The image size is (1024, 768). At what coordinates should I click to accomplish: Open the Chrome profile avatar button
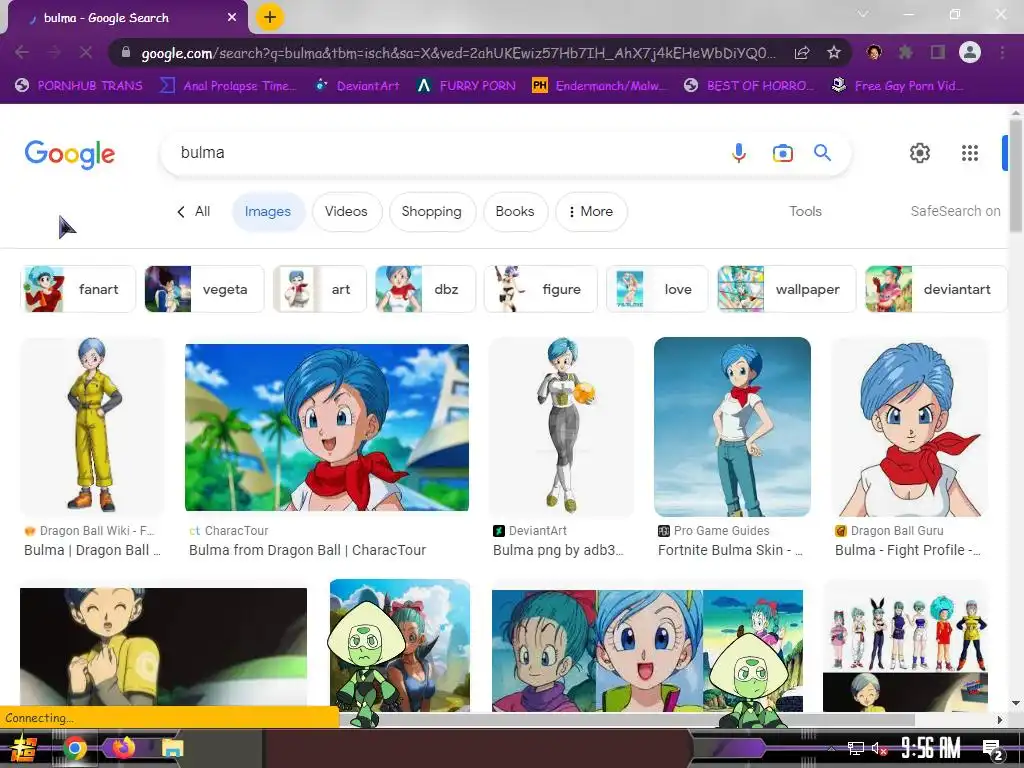[x=970, y=52]
